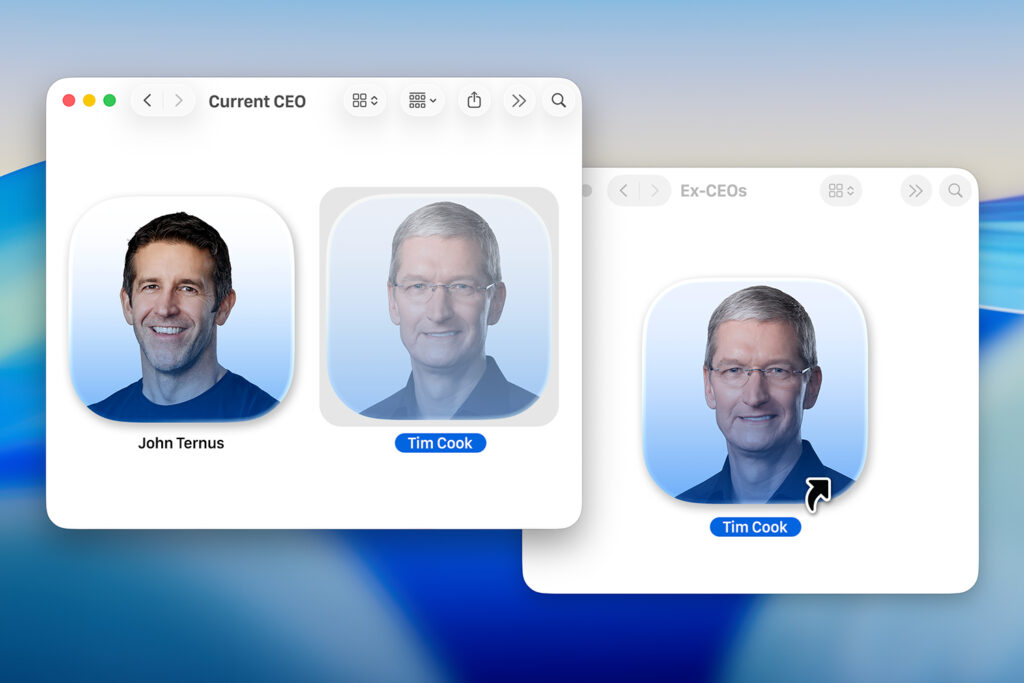Click the overflow (>>) icon in Ex-CEOs window
The image size is (1024, 683).
point(915,190)
